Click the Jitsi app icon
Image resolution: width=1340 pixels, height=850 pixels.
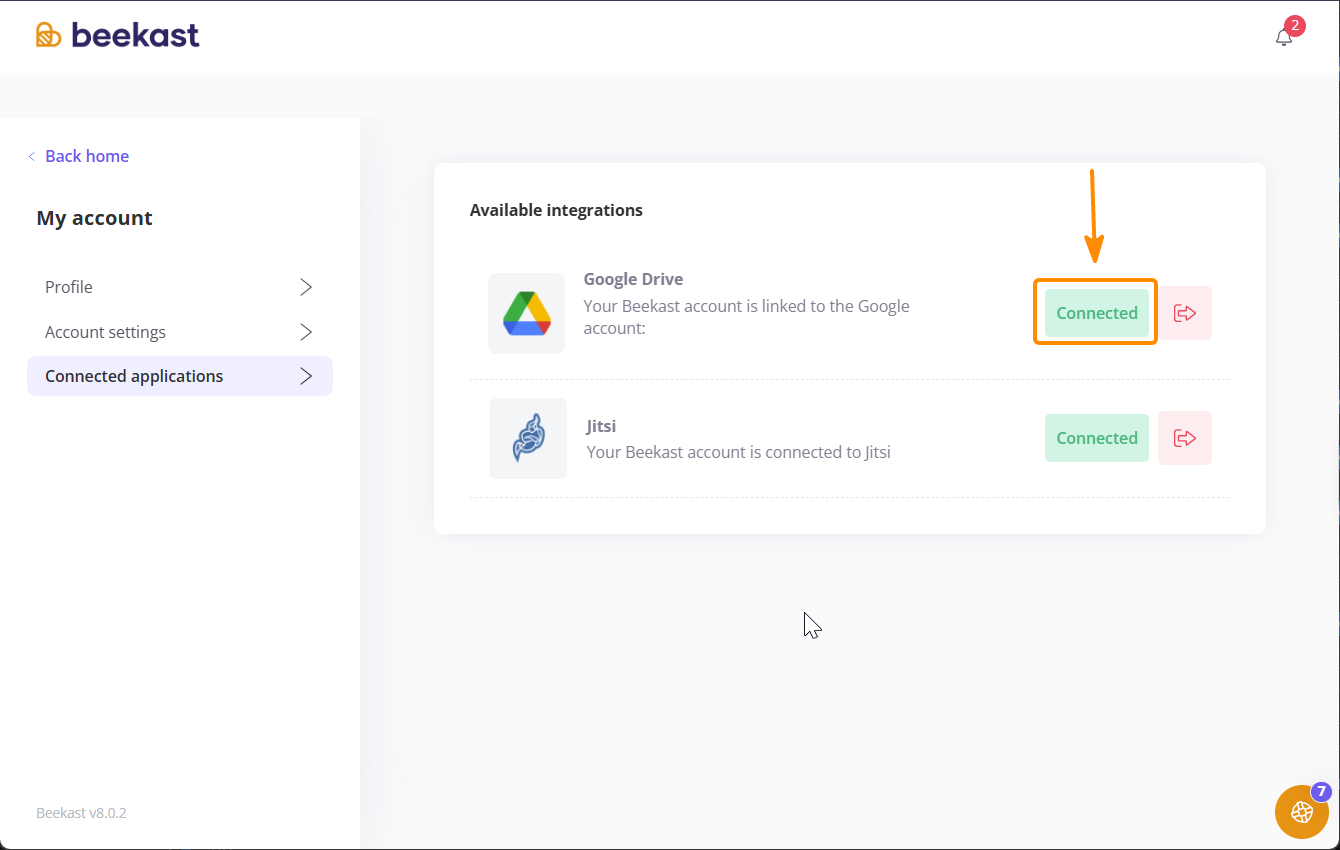pos(528,438)
